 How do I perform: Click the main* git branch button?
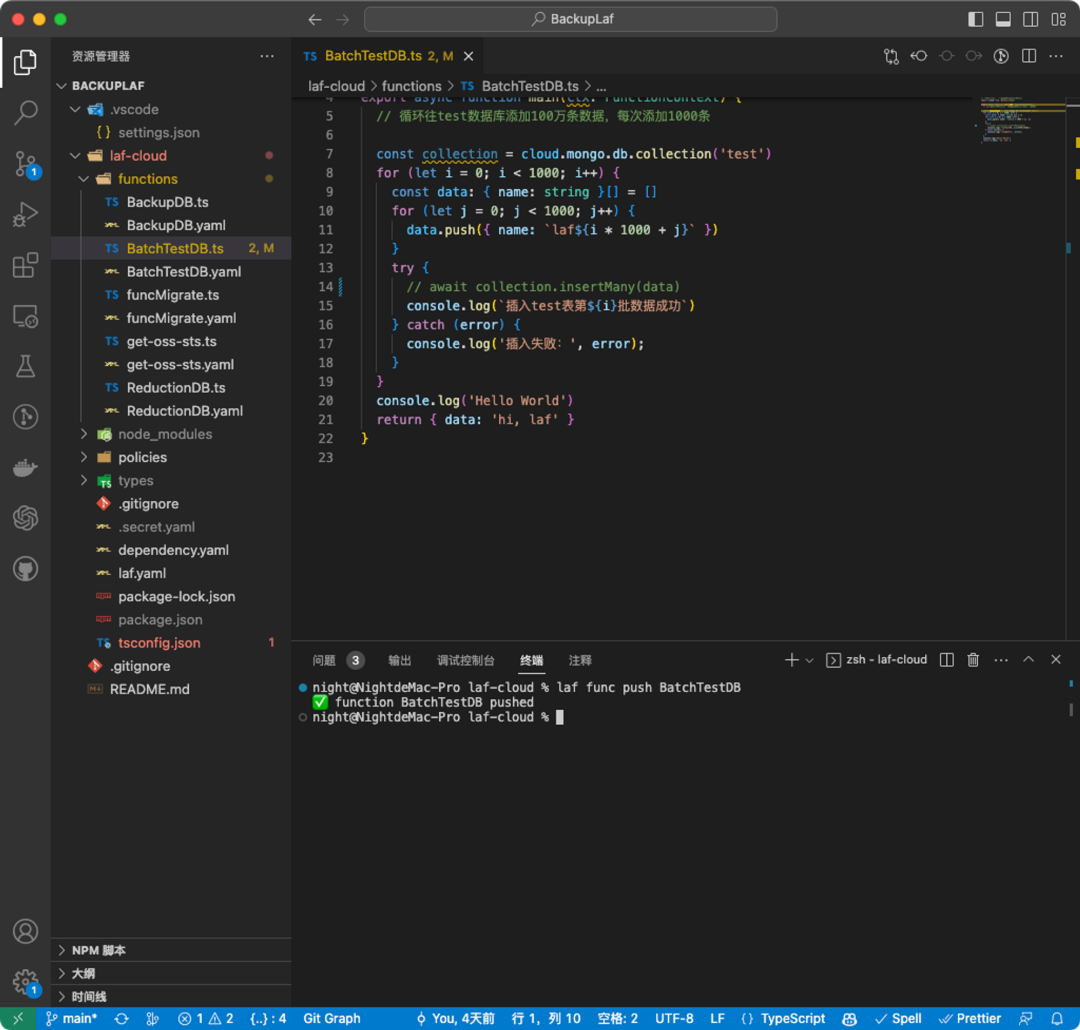pos(72,1019)
